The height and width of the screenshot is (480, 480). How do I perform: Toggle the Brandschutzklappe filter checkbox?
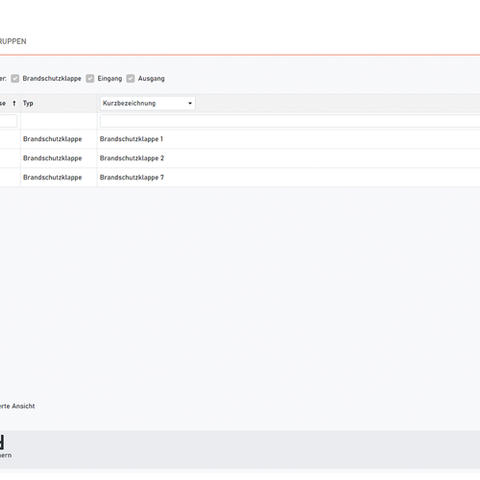pos(15,79)
